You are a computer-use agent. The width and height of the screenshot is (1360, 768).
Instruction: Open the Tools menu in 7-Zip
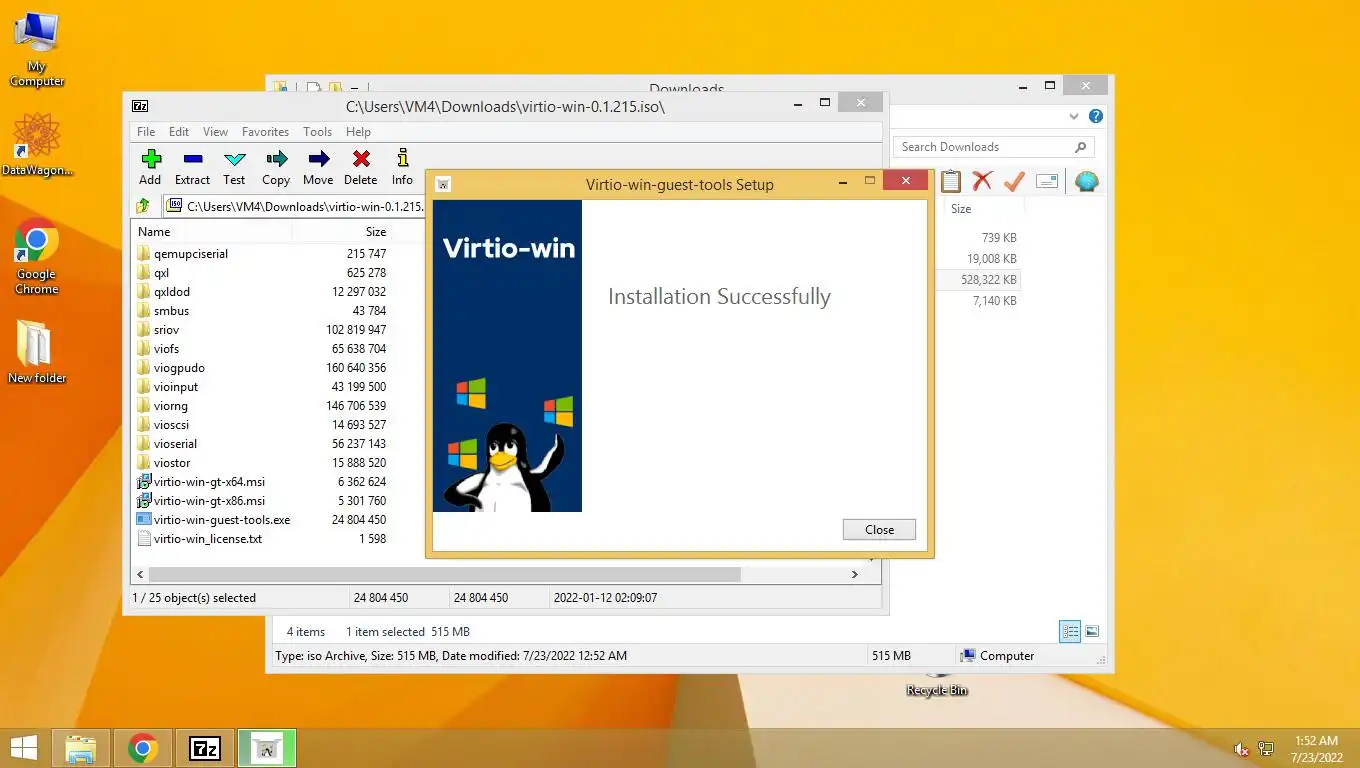point(317,132)
